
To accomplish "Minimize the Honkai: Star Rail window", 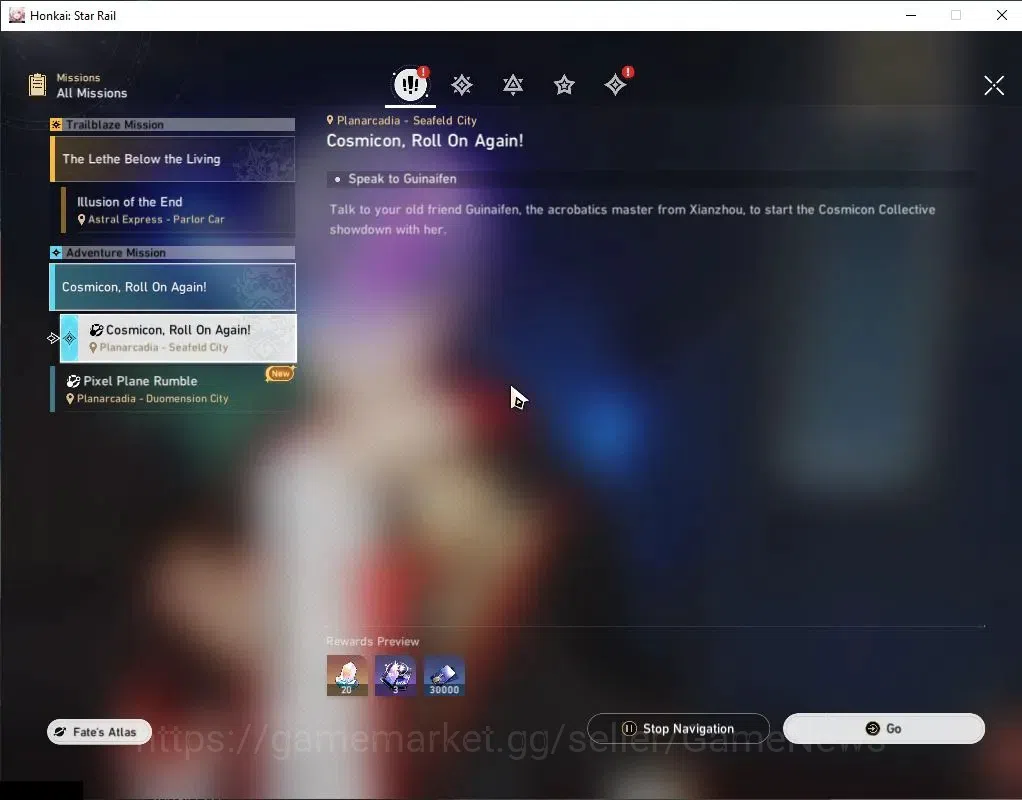I will pyautogui.click(x=911, y=15).
